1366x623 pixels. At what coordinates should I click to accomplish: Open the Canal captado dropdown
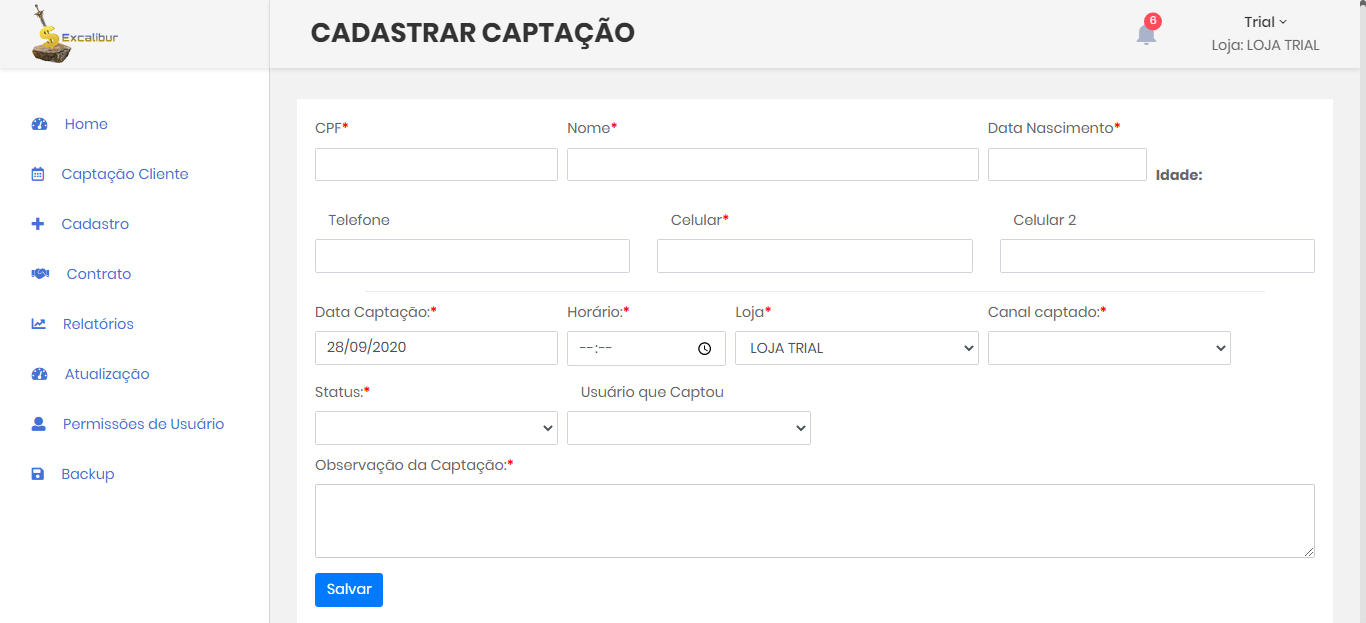pos(1108,349)
